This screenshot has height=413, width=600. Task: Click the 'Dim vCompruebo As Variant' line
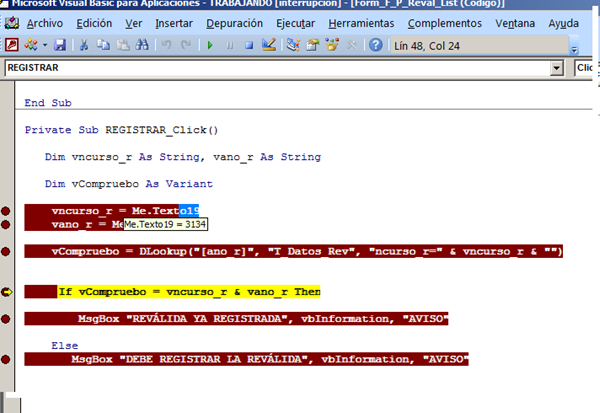pyautogui.click(x=129, y=184)
